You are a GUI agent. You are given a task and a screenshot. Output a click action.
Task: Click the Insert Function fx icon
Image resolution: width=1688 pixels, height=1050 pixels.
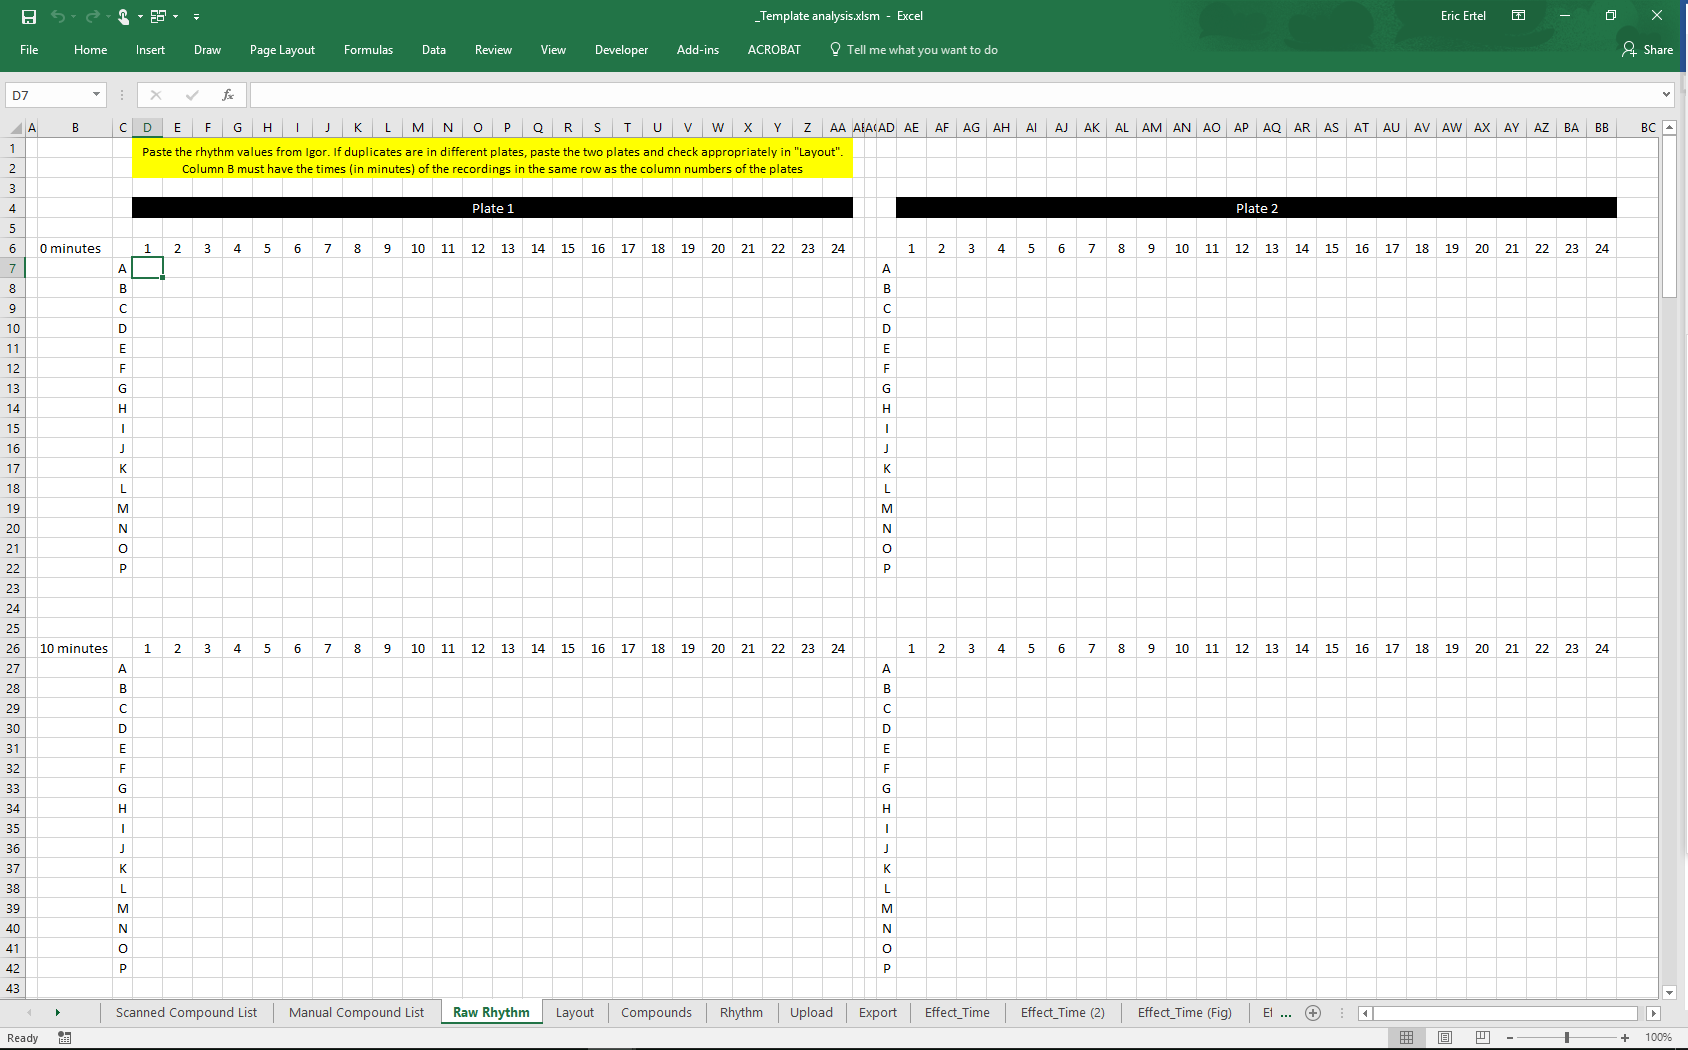[x=228, y=95]
